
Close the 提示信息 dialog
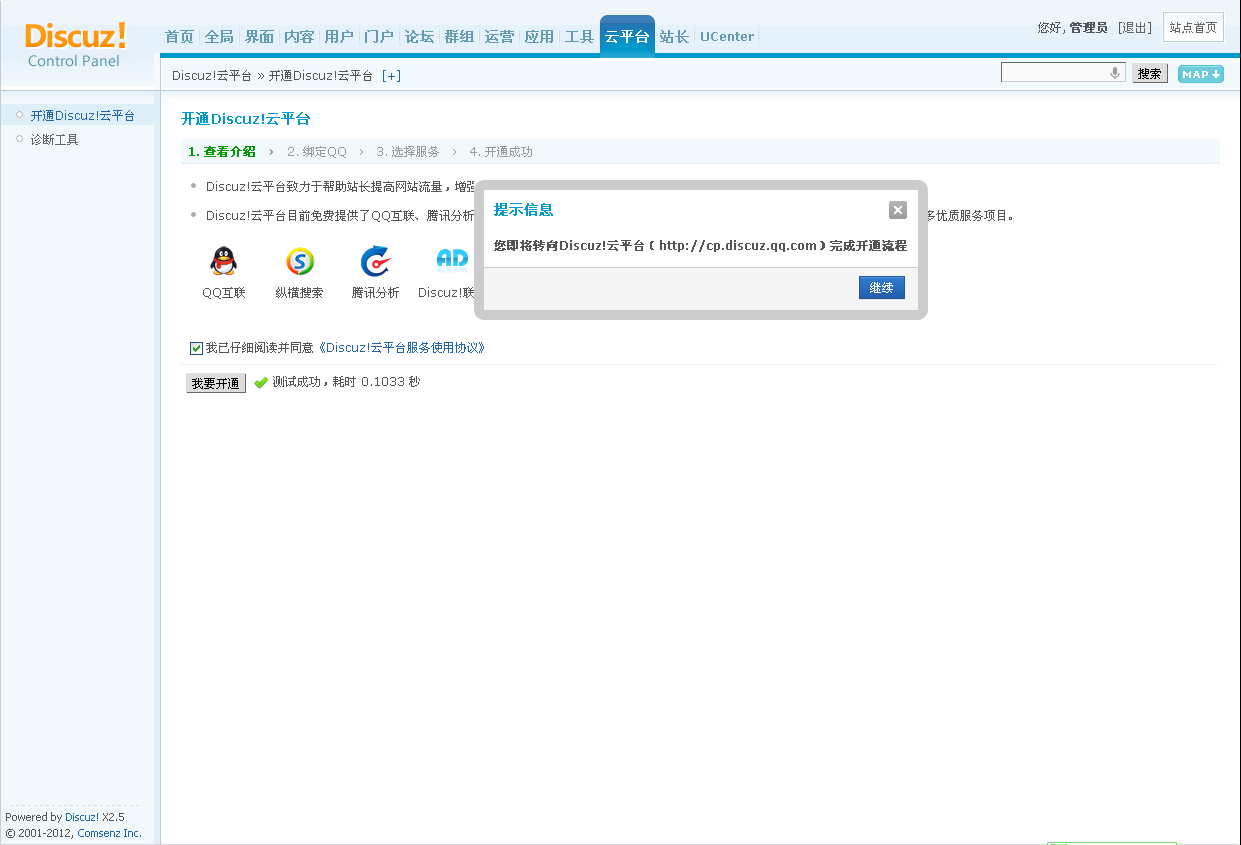(898, 210)
